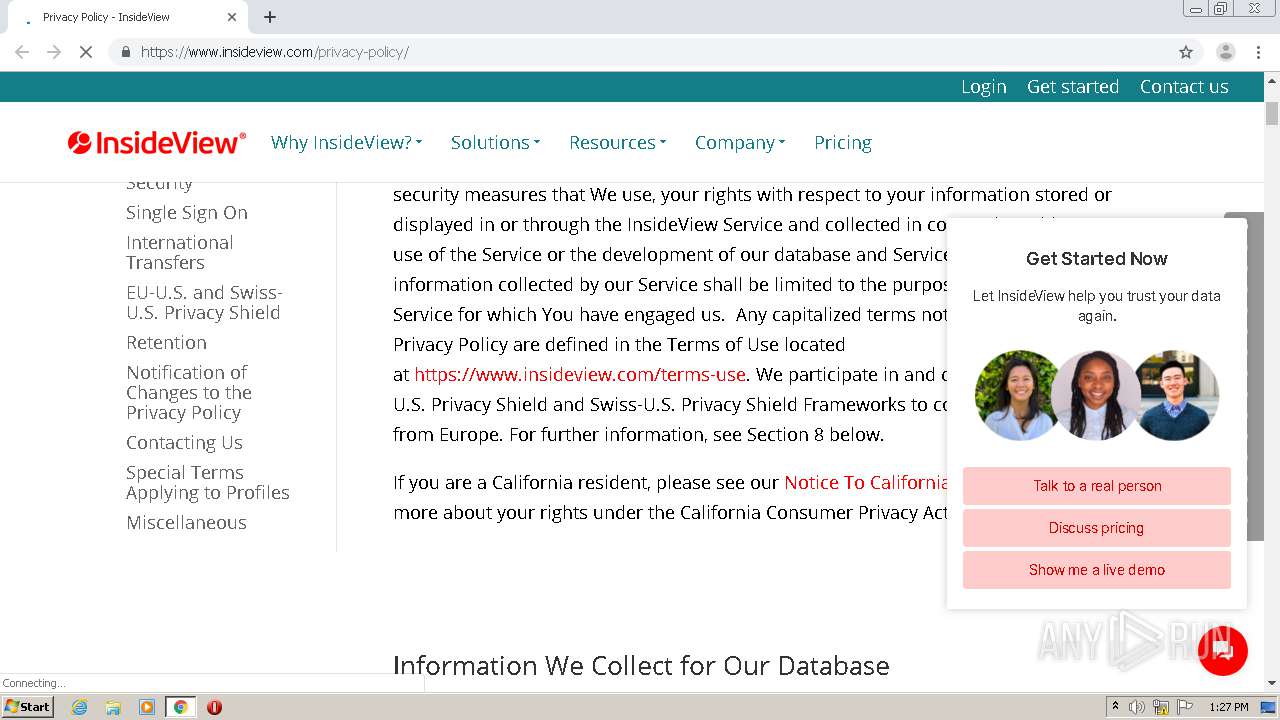Go to Notification of Changes section
The width and height of the screenshot is (1280, 720).
[189, 393]
